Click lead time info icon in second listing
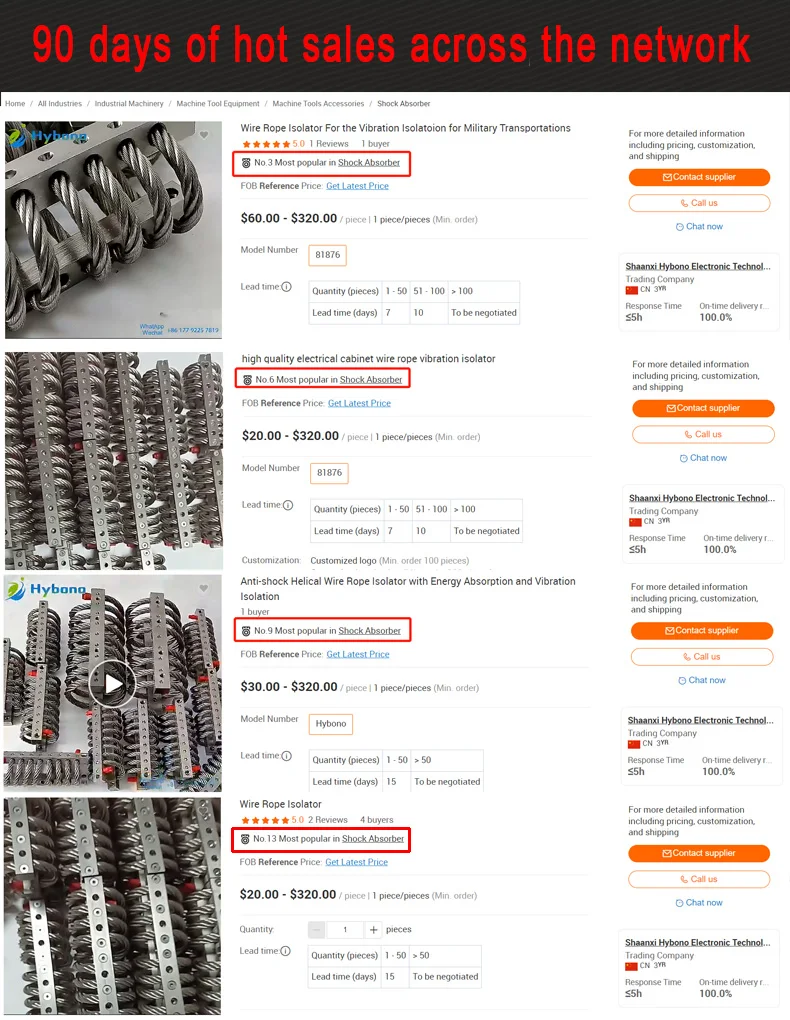Viewport: 790px width, 1020px height. (x=288, y=505)
